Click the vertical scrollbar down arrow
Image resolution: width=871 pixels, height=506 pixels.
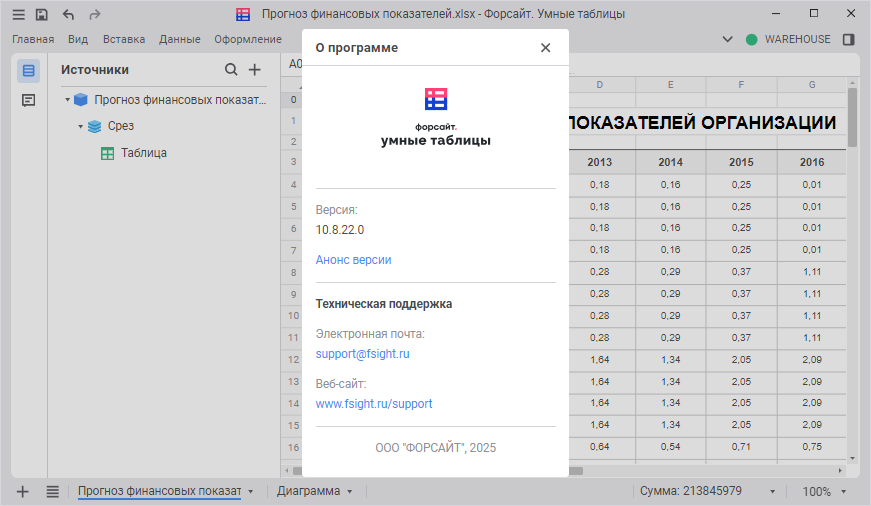[853, 459]
